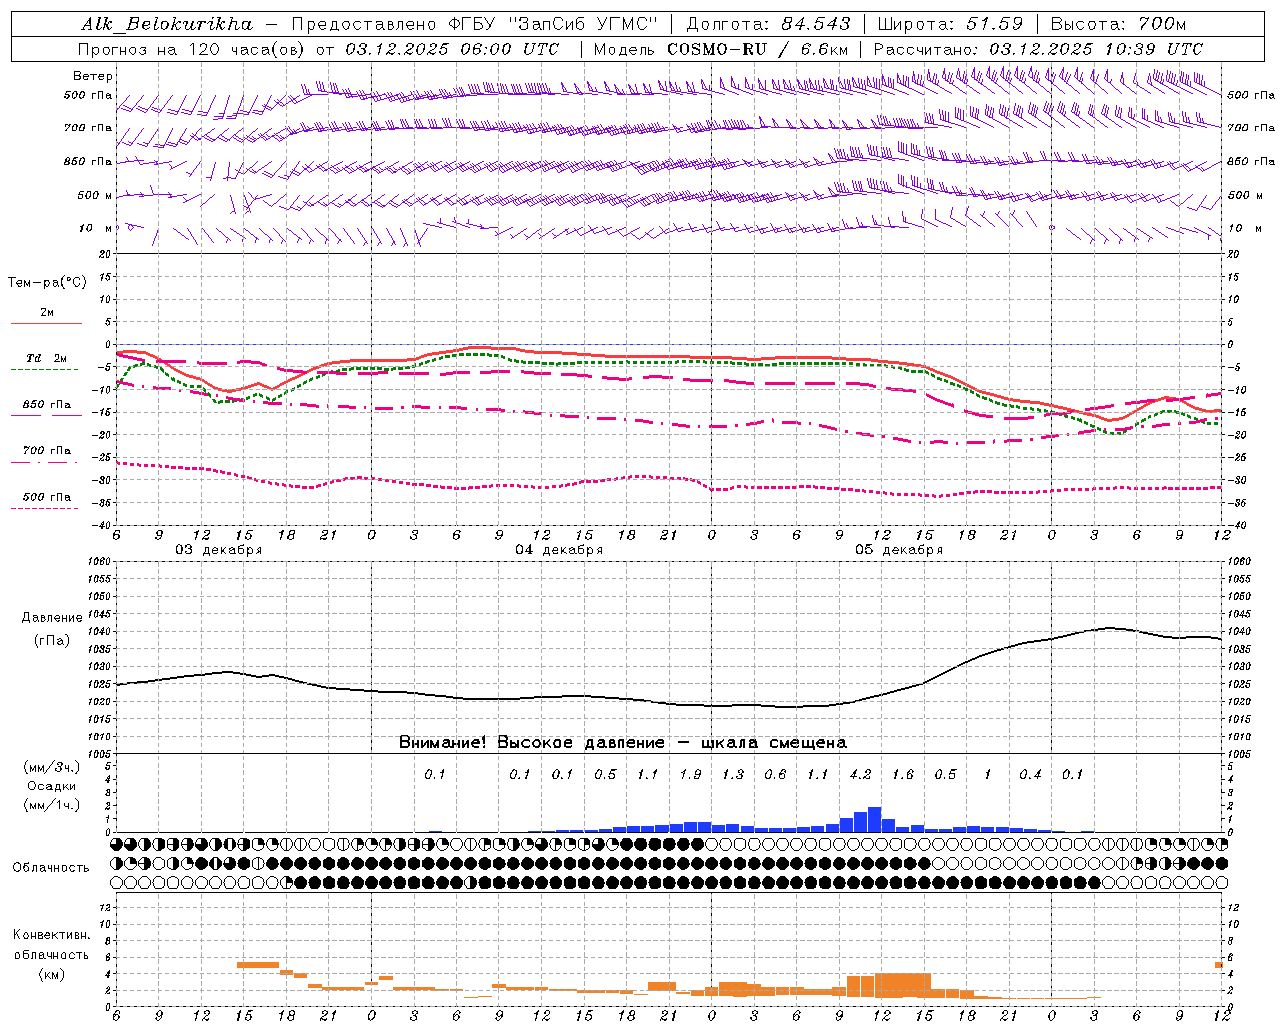Screen dimensions: 1280x1024
Task: Click the 1.9 precipitation total value
Action: [x=690, y=774]
